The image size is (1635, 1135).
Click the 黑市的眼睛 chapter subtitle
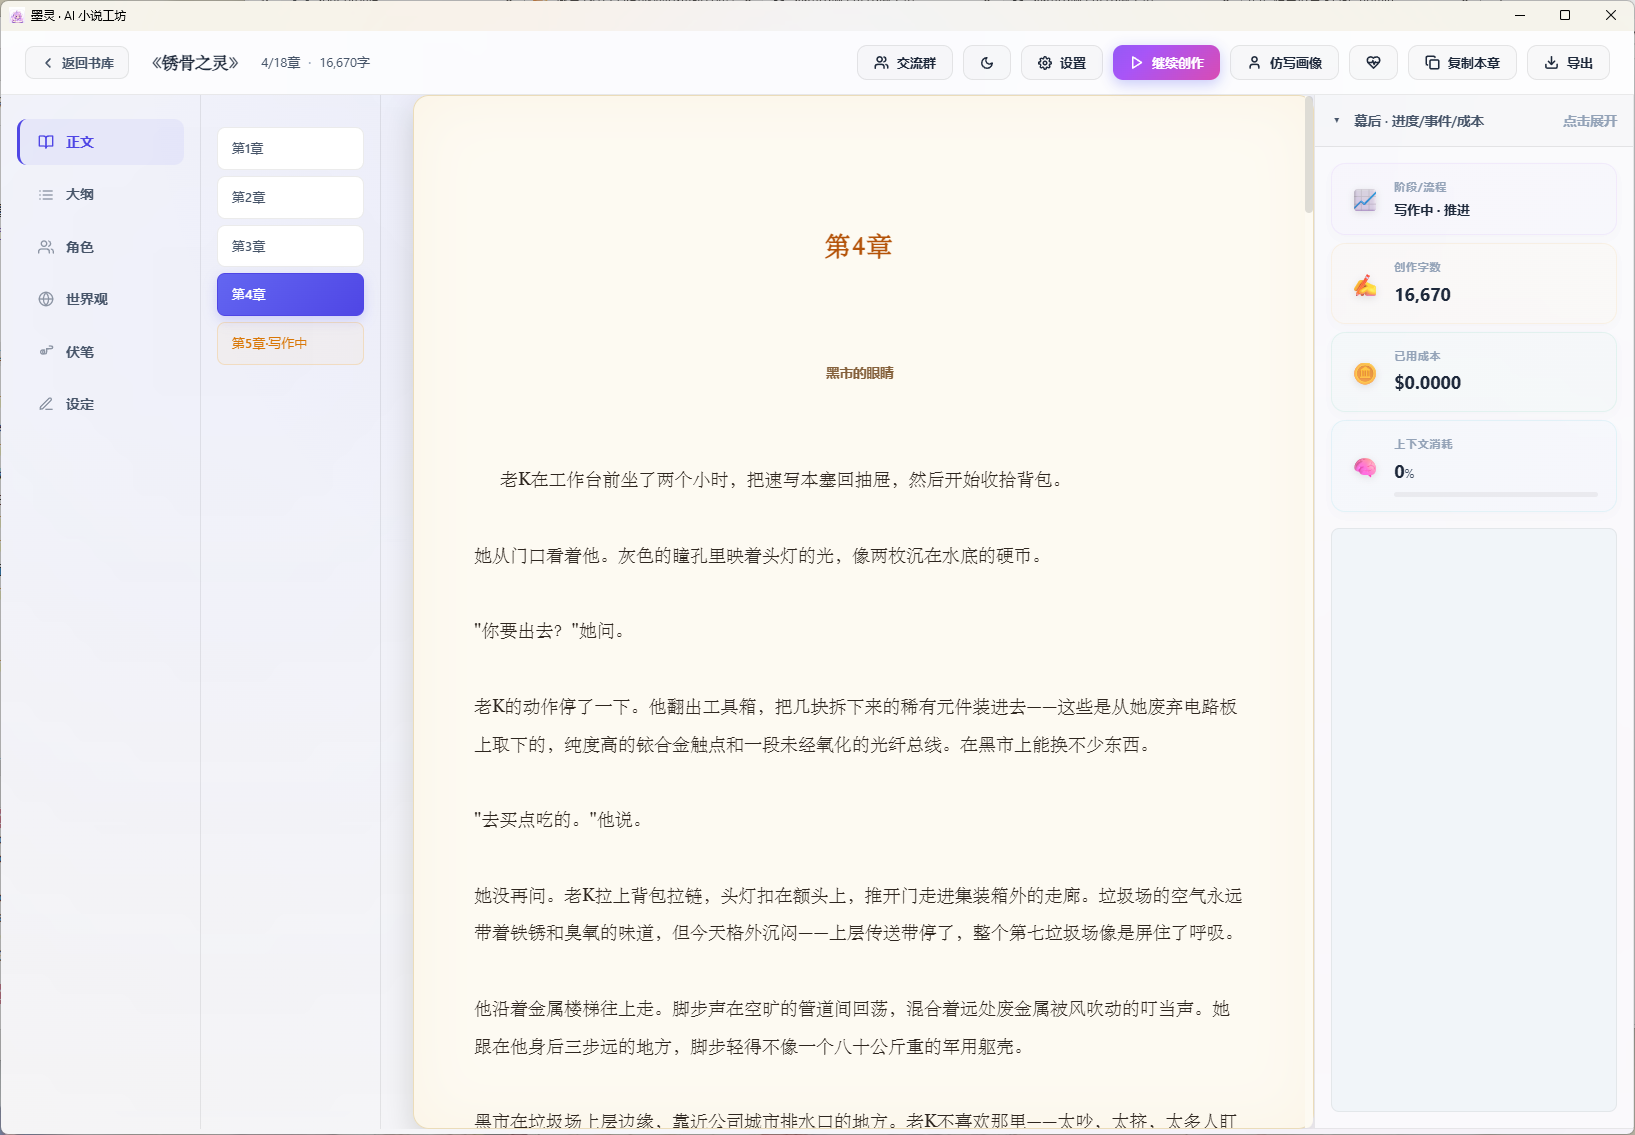pos(860,373)
